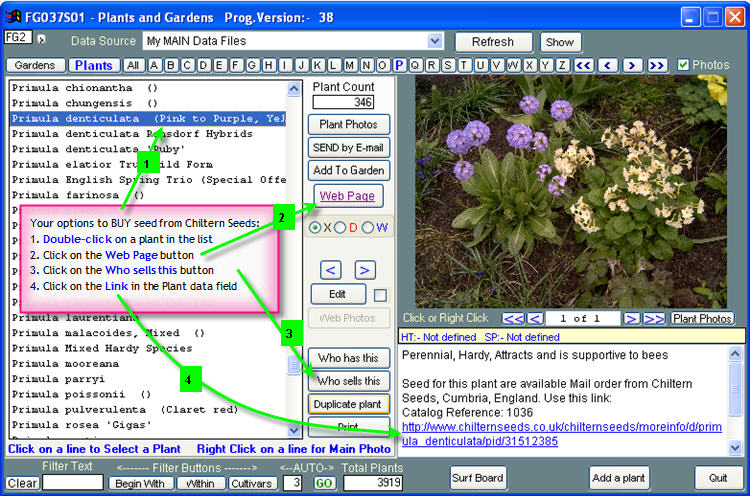Click Add To Garden button

pyautogui.click(x=349, y=170)
